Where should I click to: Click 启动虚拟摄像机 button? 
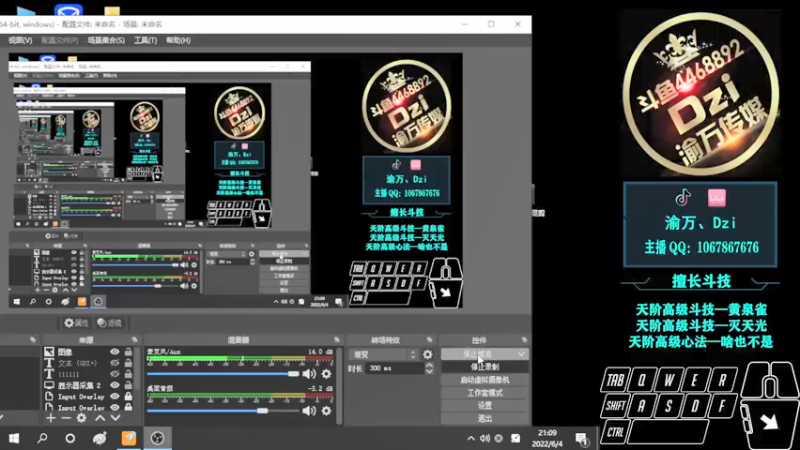(x=485, y=380)
